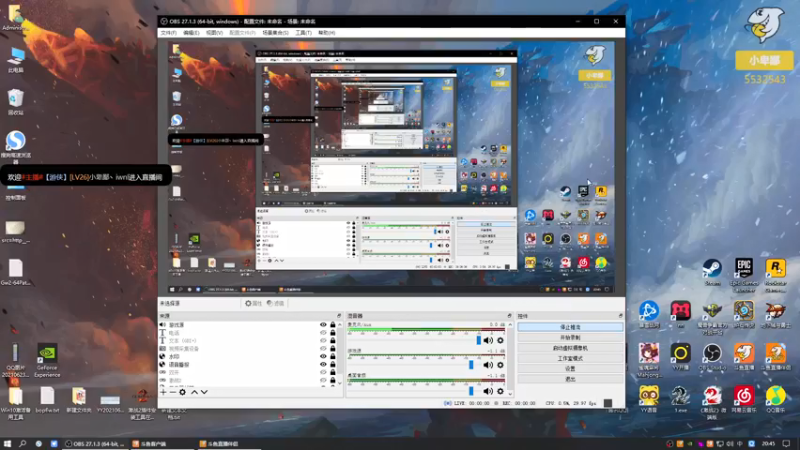Open 麦克风/Aux channel settings gear
This screenshot has width=800, height=450.
501,340
